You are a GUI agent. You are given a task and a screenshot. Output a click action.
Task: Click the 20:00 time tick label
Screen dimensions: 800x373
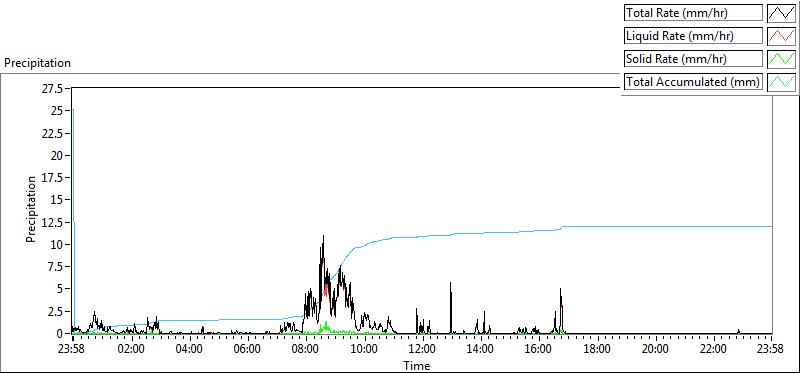tap(655, 350)
